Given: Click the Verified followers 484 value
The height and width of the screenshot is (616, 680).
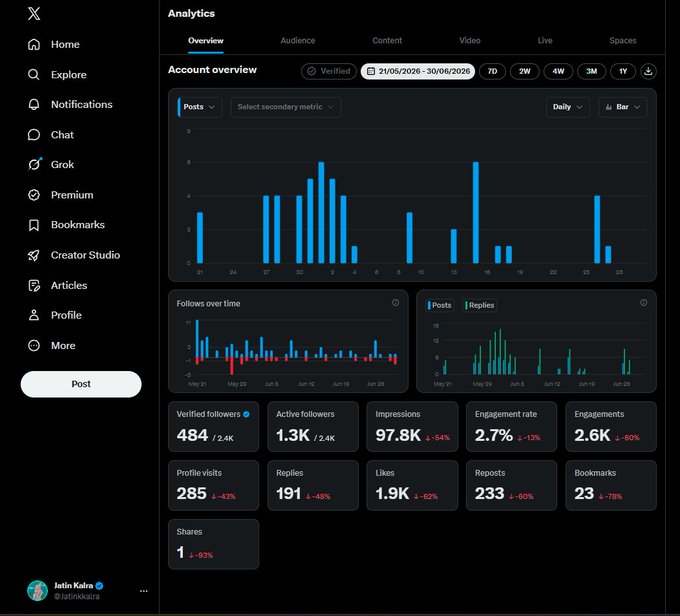Looking at the screenshot, I should (x=192, y=435).
